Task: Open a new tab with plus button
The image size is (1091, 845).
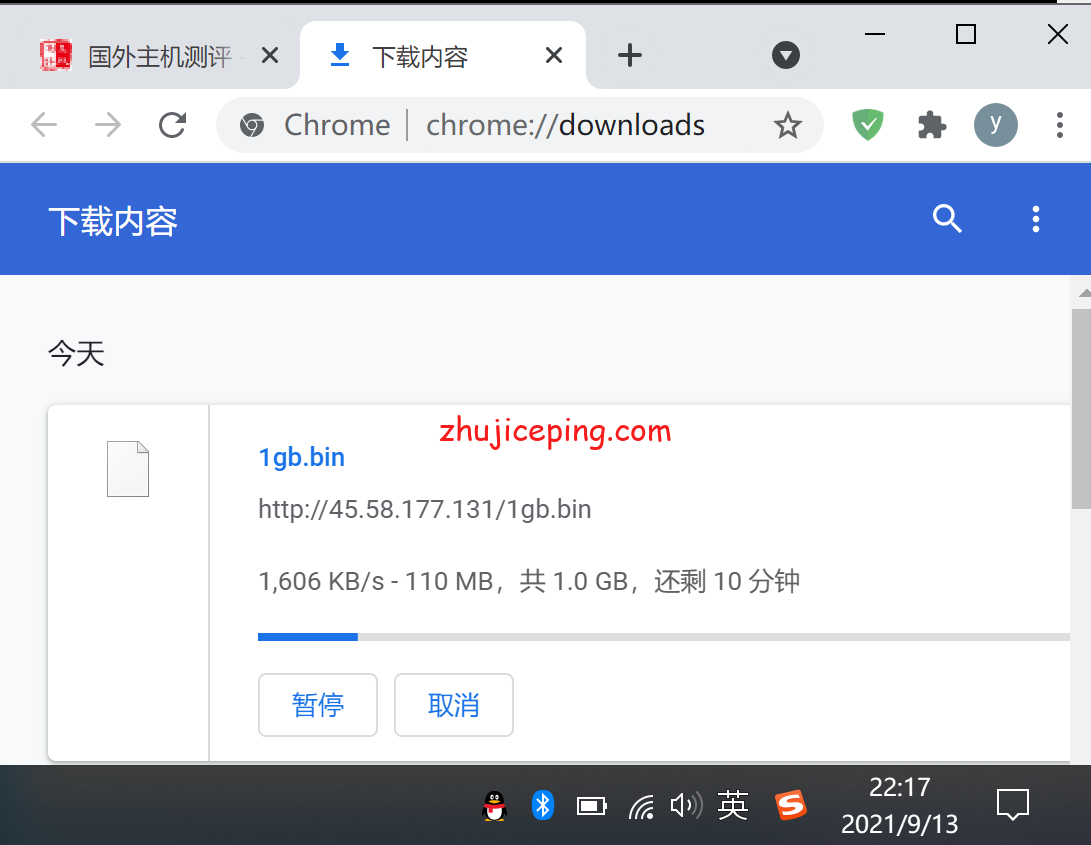Action: tap(629, 56)
